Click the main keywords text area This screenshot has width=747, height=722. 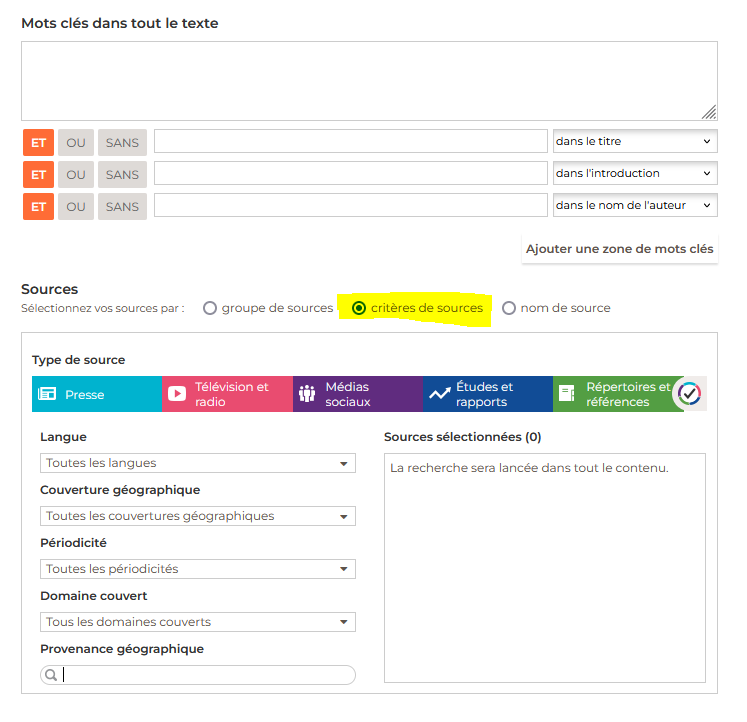coord(369,81)
